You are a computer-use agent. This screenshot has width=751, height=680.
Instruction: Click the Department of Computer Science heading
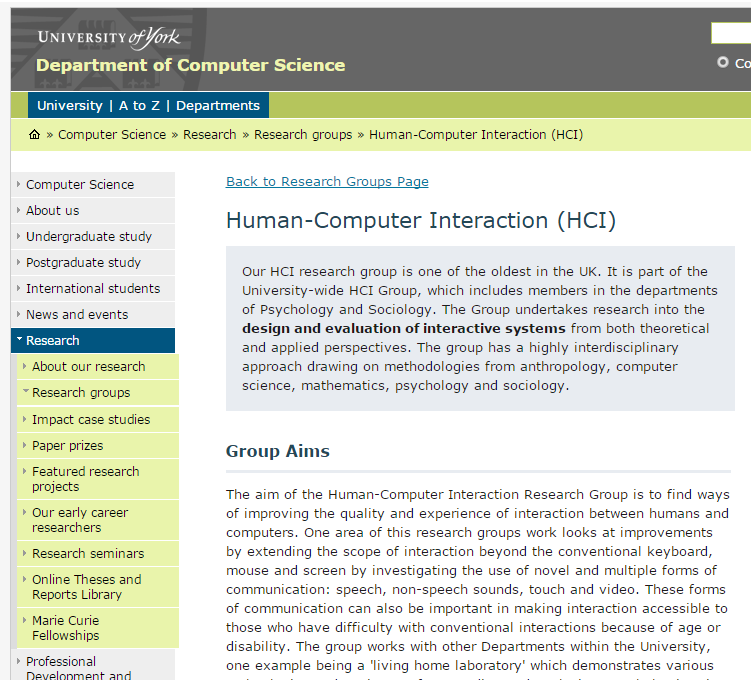(x=191, y=65)
